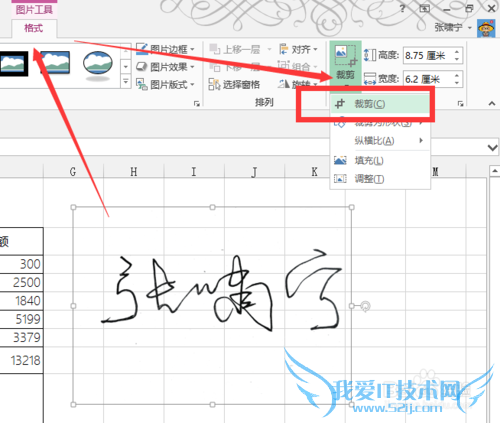Click the cell containing 5199
Image resolution: width=500 pixels, height=423 pixels.
point(21,319)
